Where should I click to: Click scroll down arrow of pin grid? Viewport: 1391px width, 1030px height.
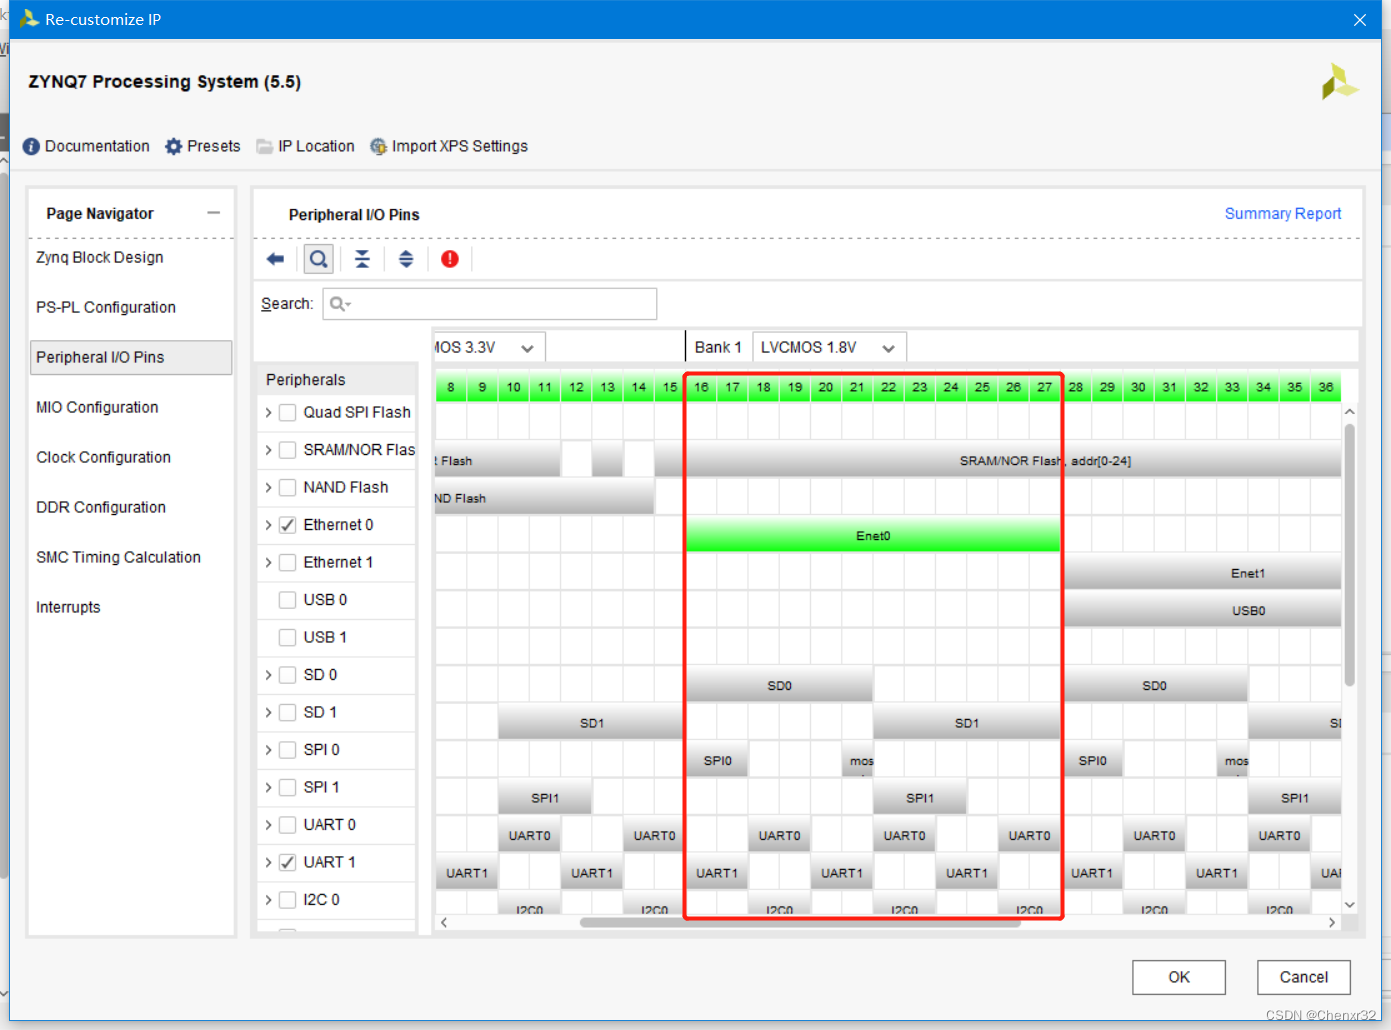(x=1349, y=904)
